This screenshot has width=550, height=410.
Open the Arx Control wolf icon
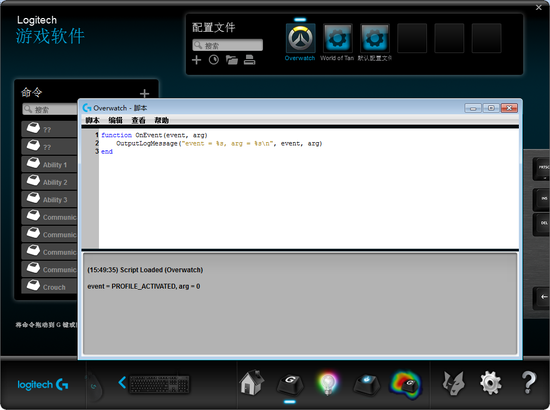453,383
